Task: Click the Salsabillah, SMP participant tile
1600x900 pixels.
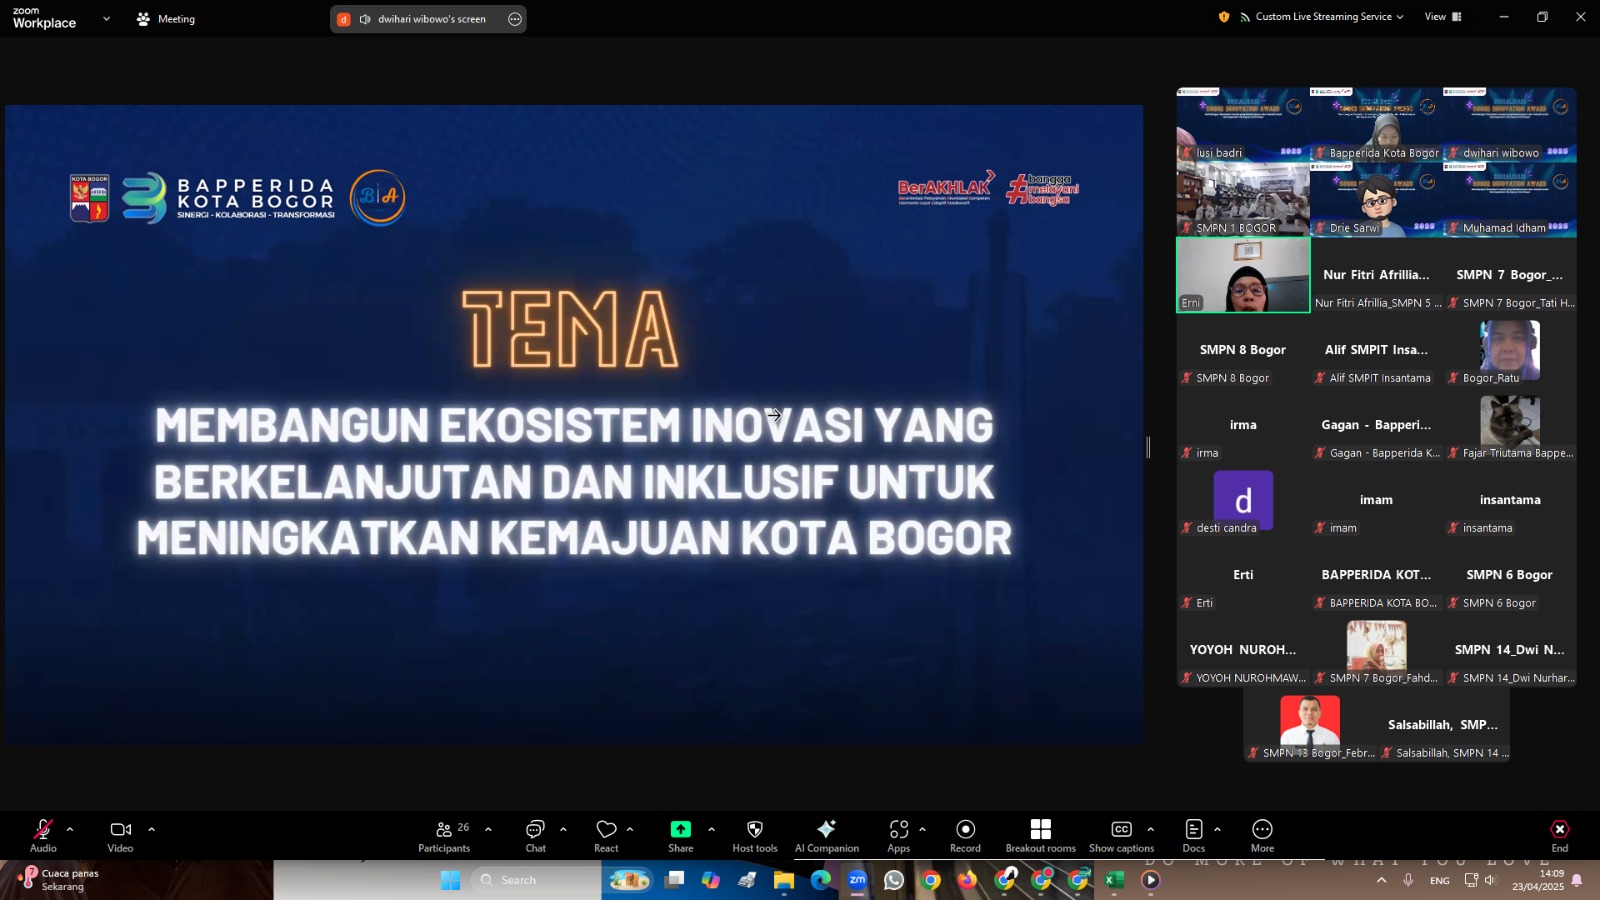Action: point(1443,725)
